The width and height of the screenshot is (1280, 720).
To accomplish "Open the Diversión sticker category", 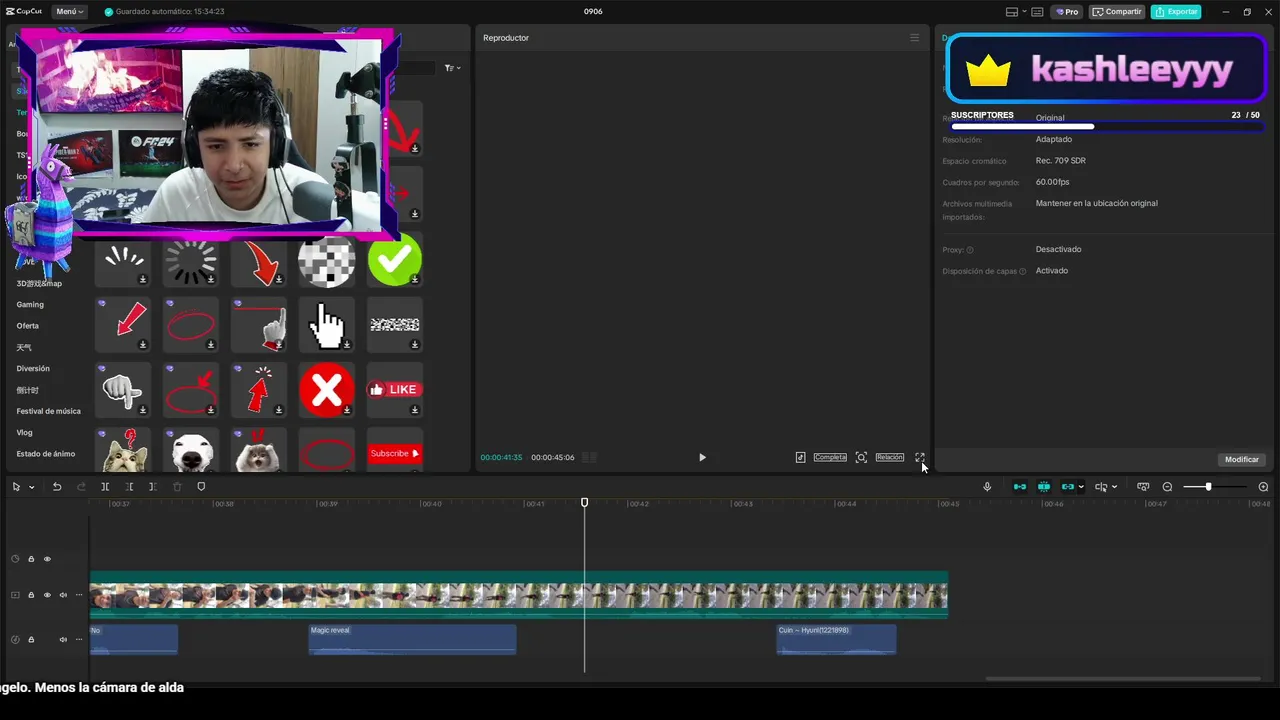I will coord(33,369).
